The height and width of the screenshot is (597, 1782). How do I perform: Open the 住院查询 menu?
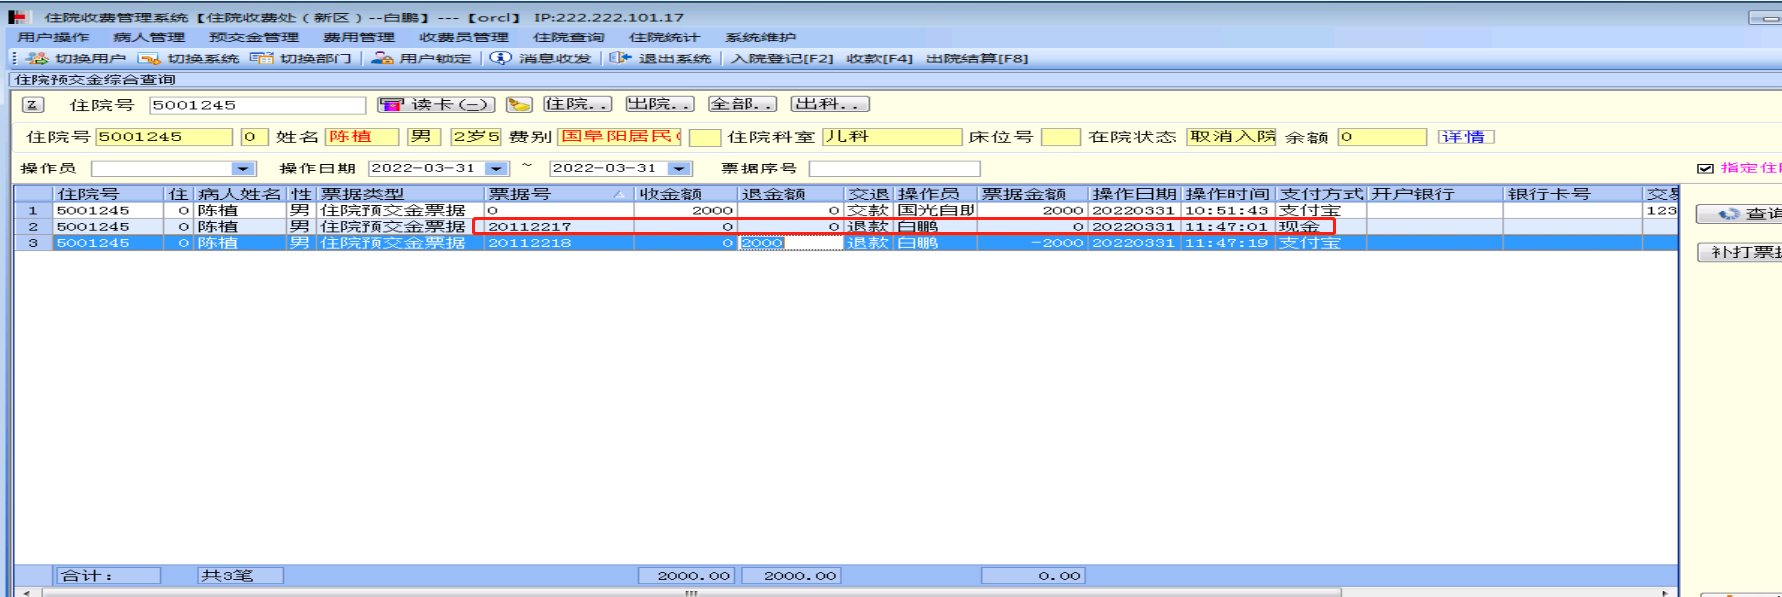point(568,37)
